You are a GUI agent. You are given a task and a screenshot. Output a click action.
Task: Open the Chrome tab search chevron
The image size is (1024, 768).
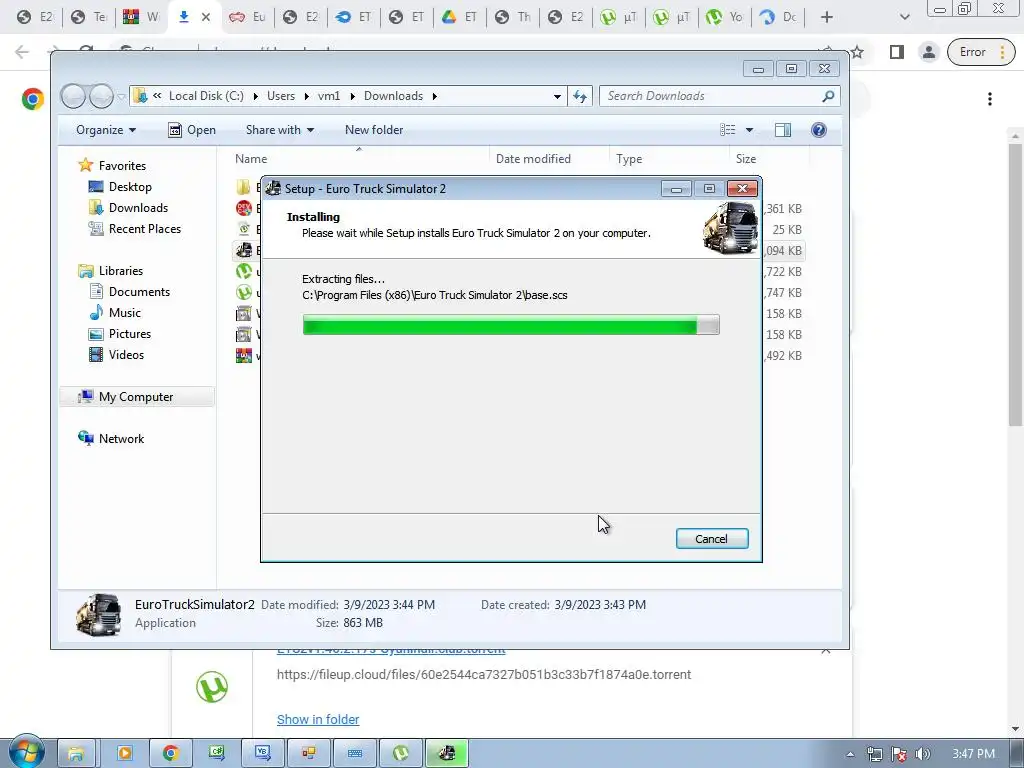click(904, 17)
